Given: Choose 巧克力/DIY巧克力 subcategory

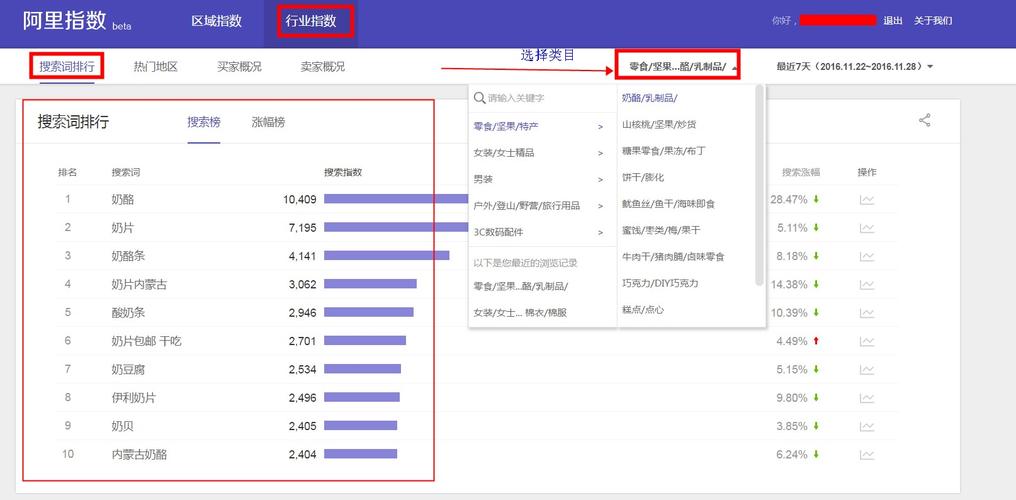Looking at the screenshot, I should pyautogui.click(x=660, y=283).
